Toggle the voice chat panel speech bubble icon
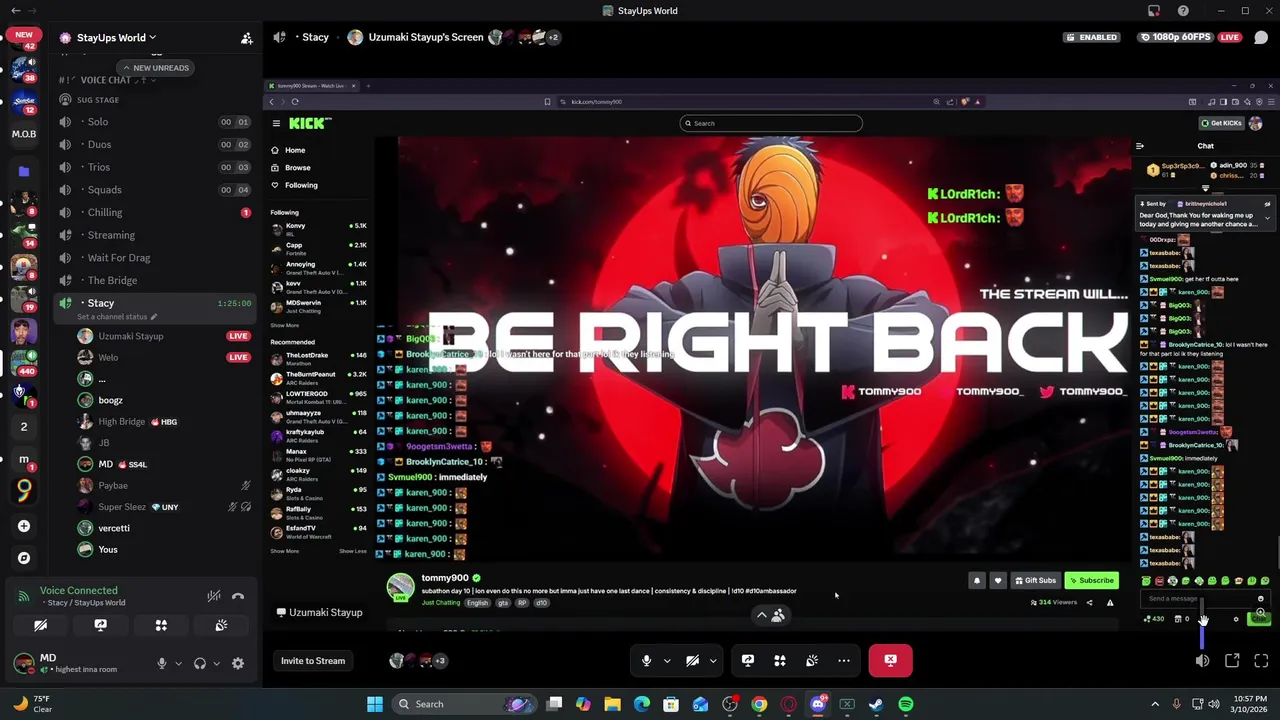Screen dimensions: 1280x720 point(1261,38)
